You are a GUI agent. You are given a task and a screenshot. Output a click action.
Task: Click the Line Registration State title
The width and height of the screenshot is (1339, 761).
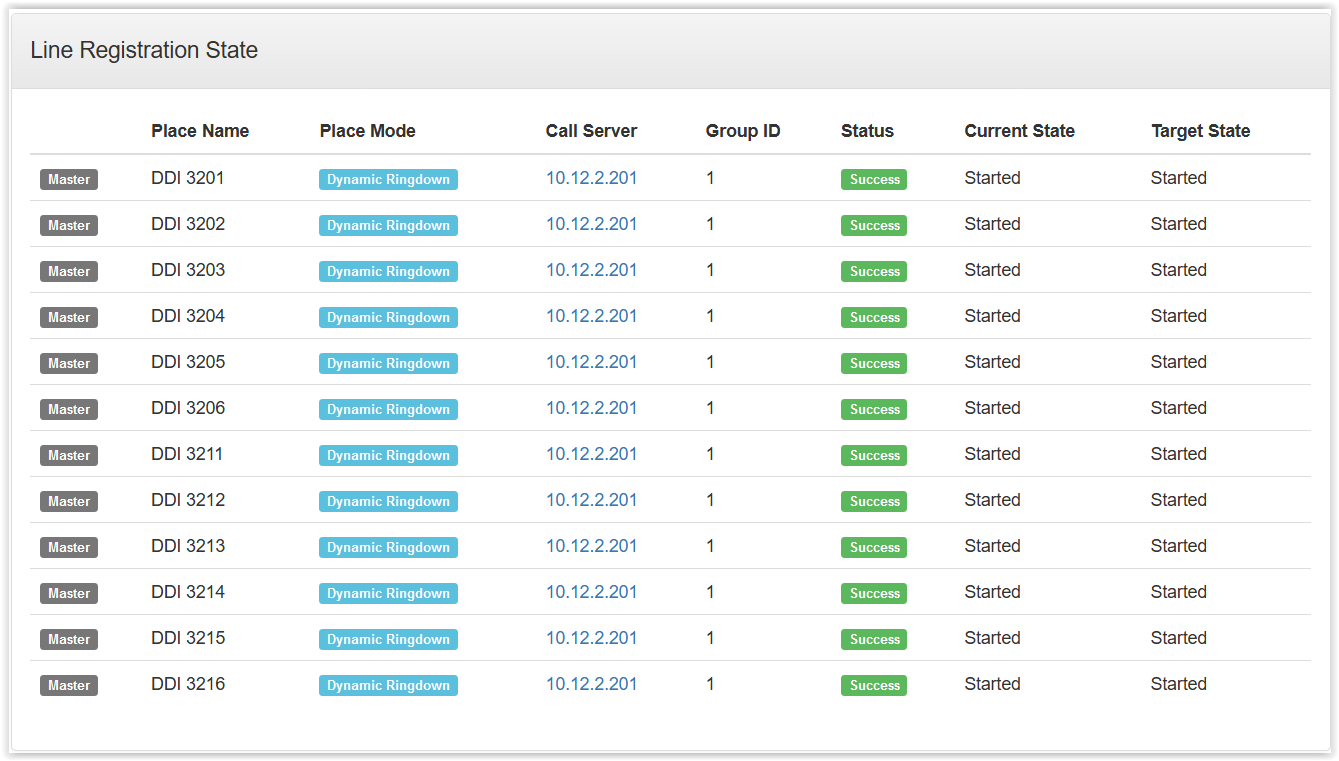click(x=144, y=50)
